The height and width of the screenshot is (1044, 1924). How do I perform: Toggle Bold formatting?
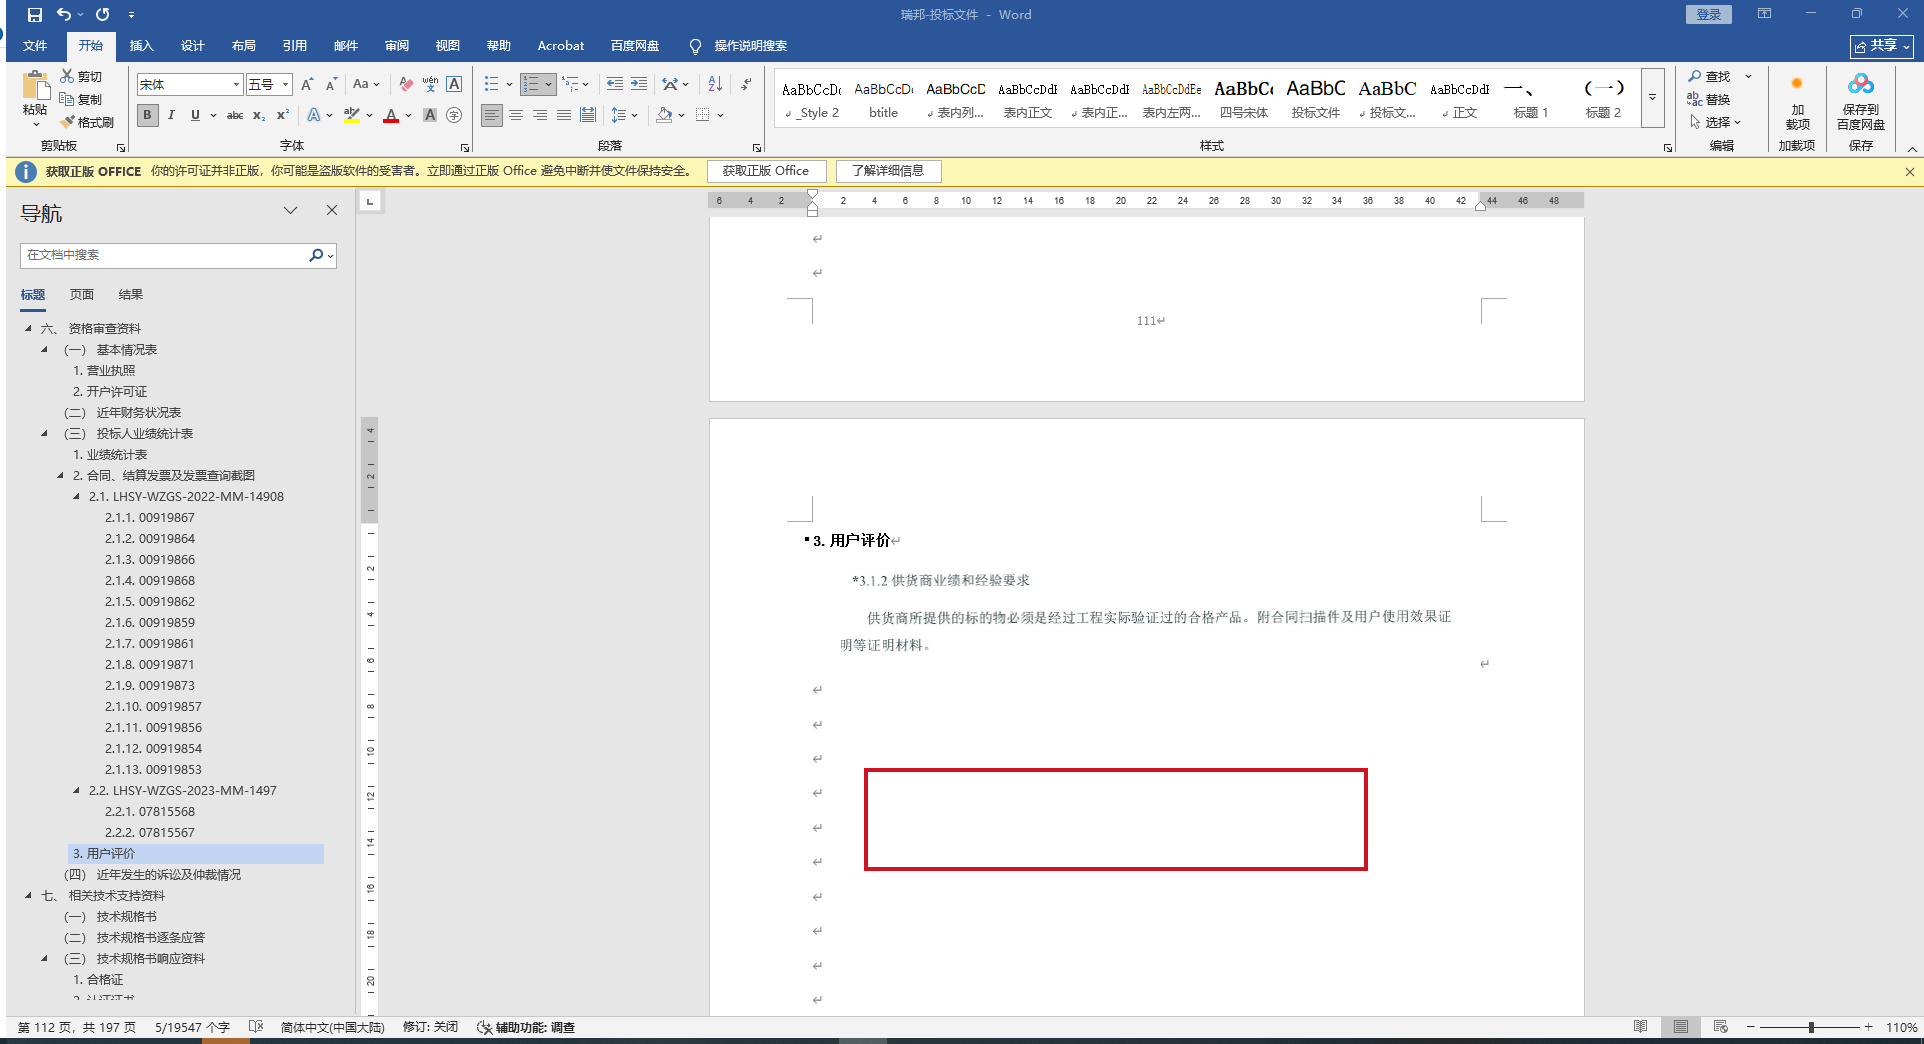tap(148, 115)
